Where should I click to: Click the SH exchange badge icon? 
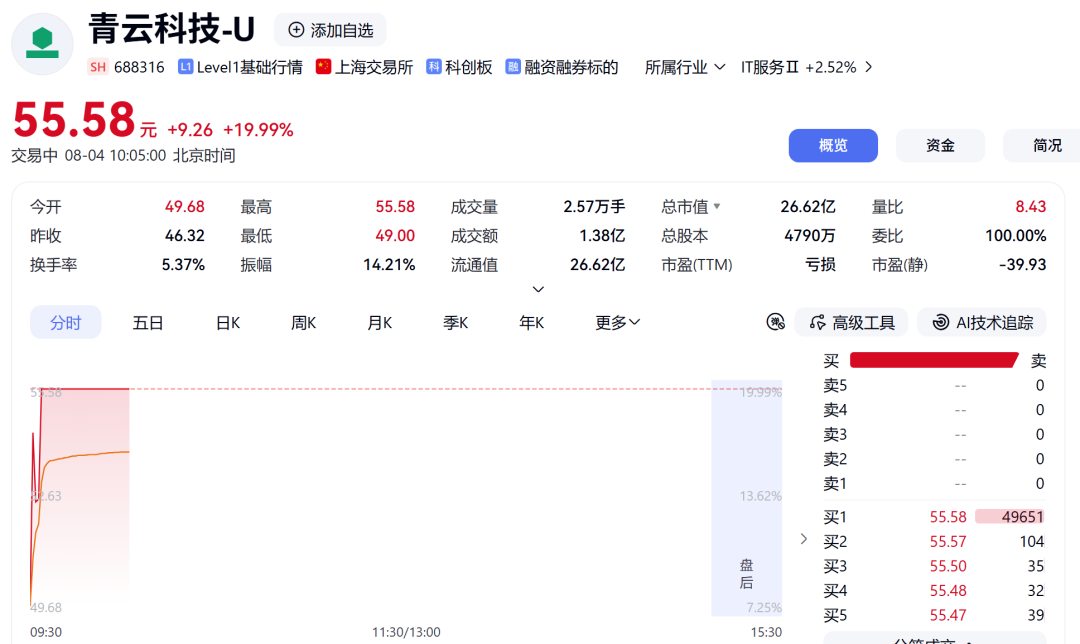pos(98,67)
